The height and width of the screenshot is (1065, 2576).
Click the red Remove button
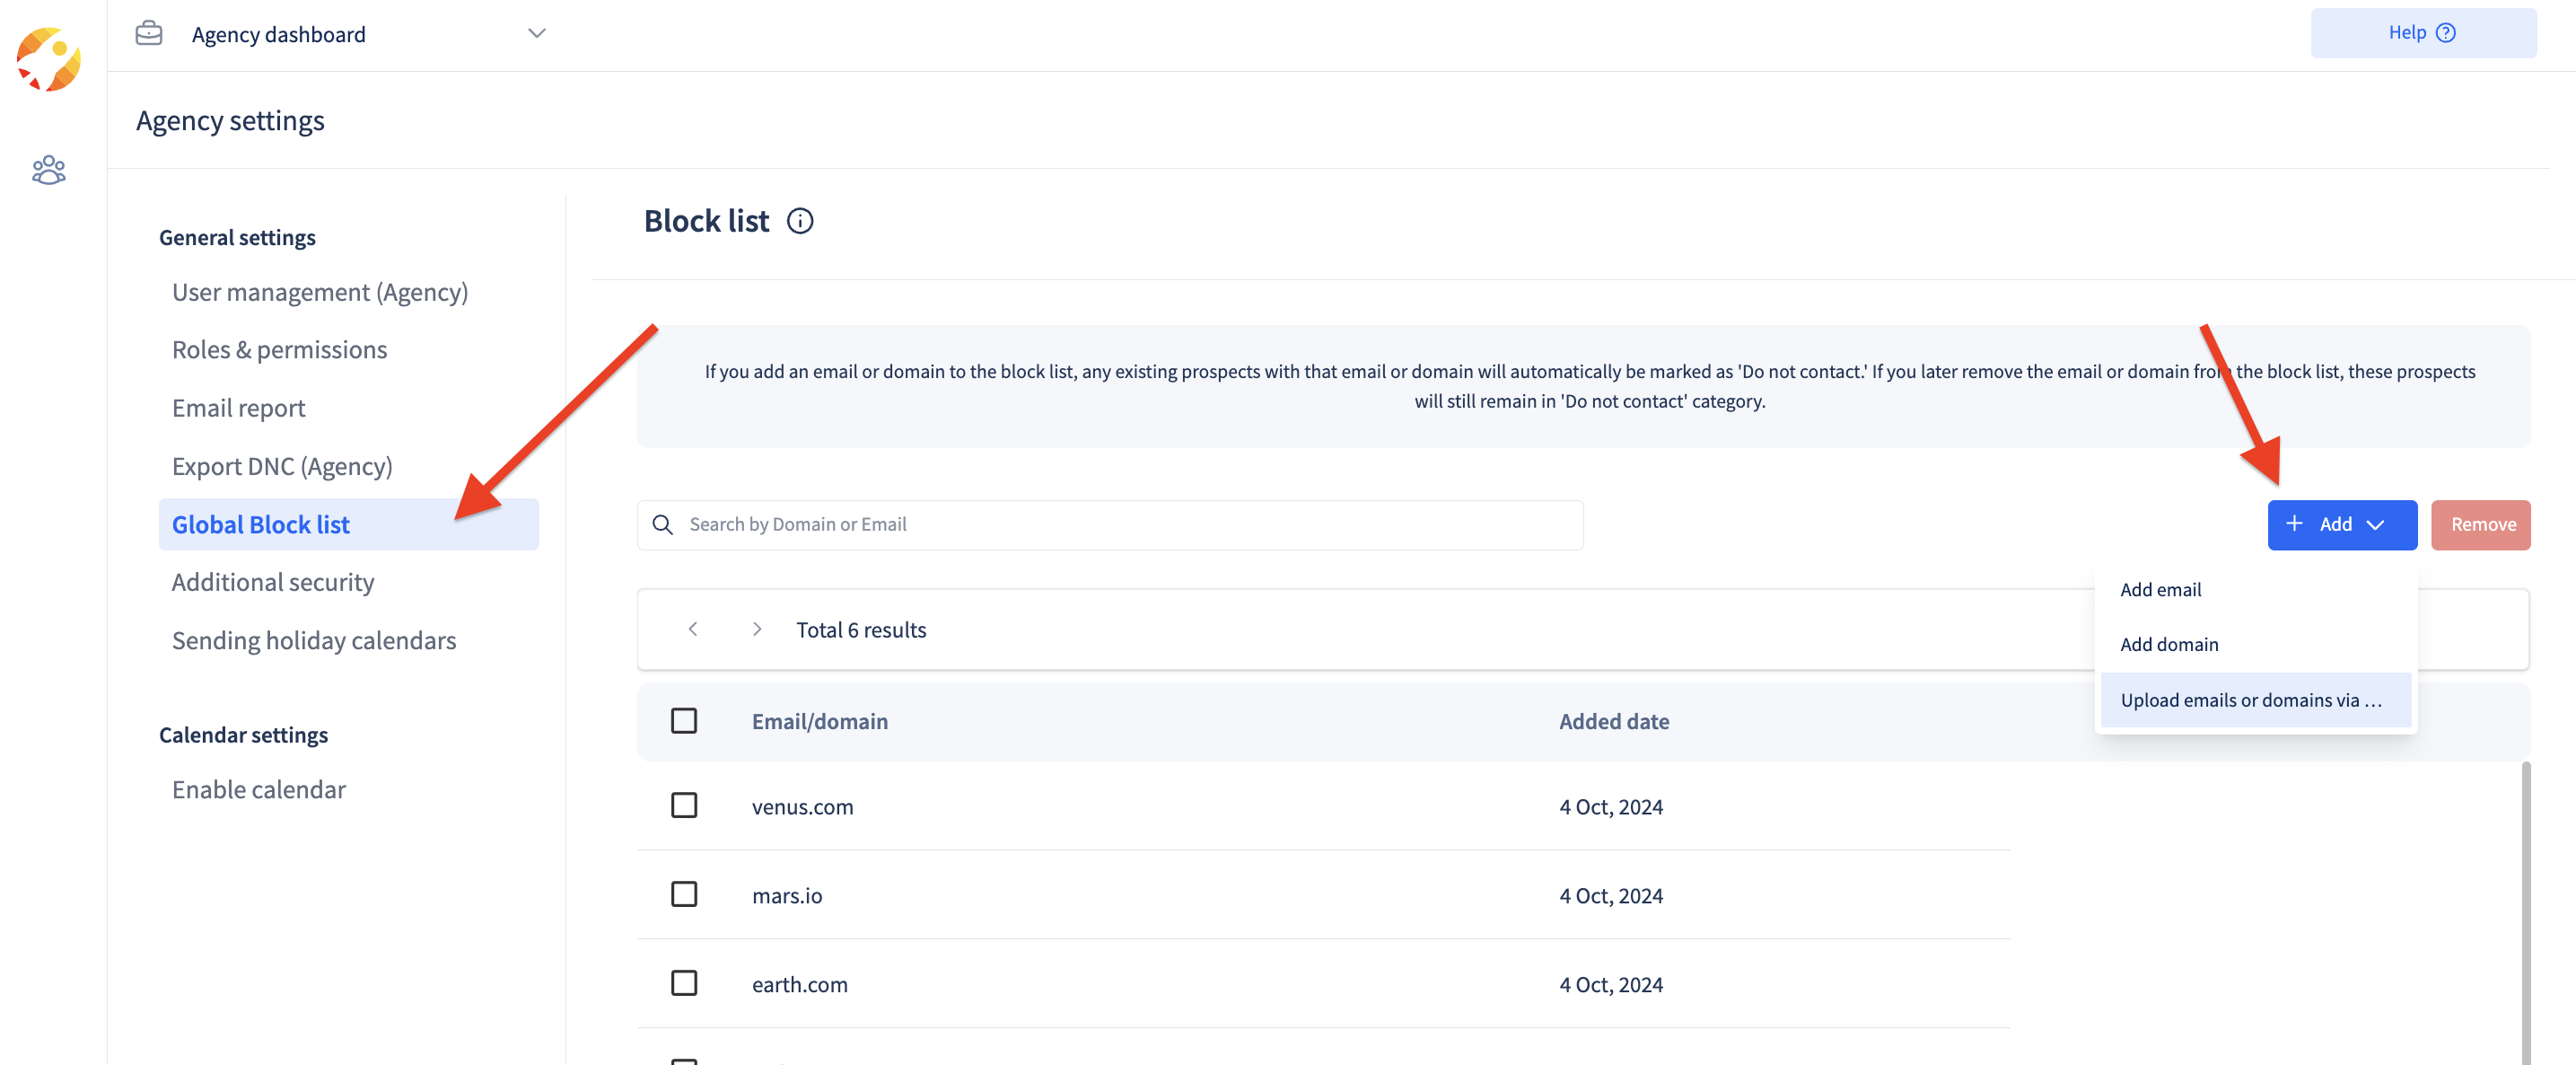2481,524
